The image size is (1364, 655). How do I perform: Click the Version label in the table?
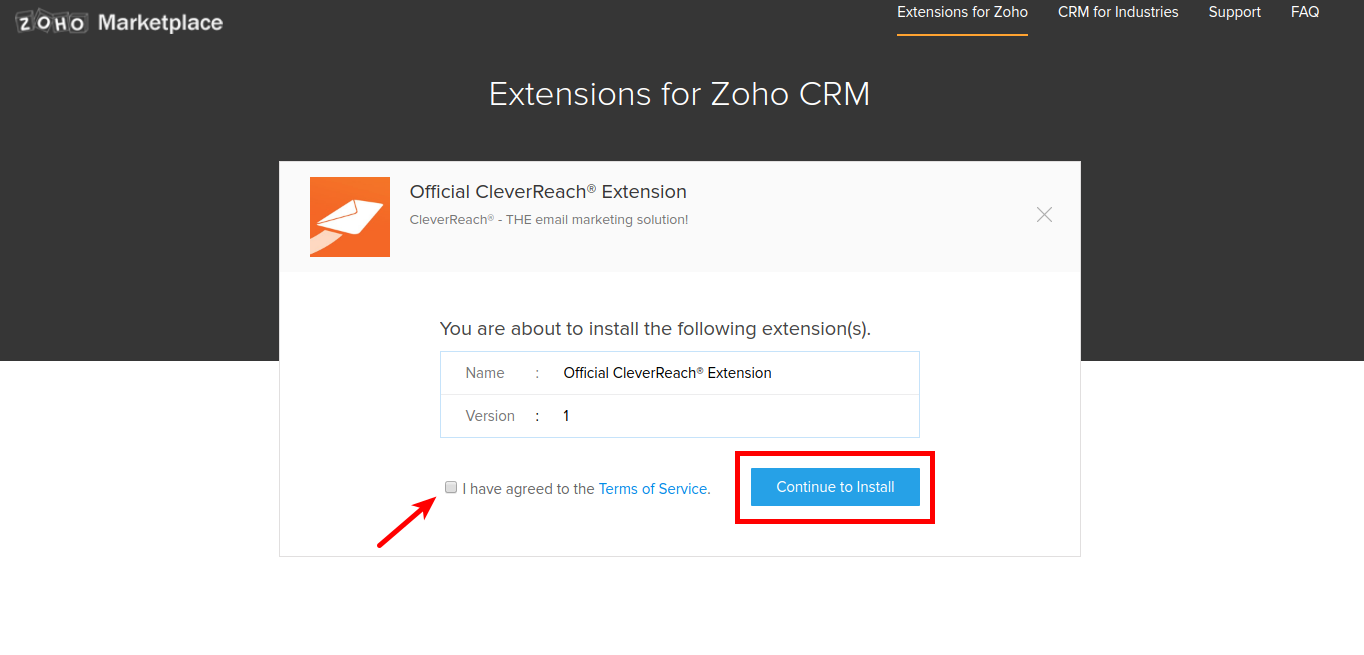(490, 416)
